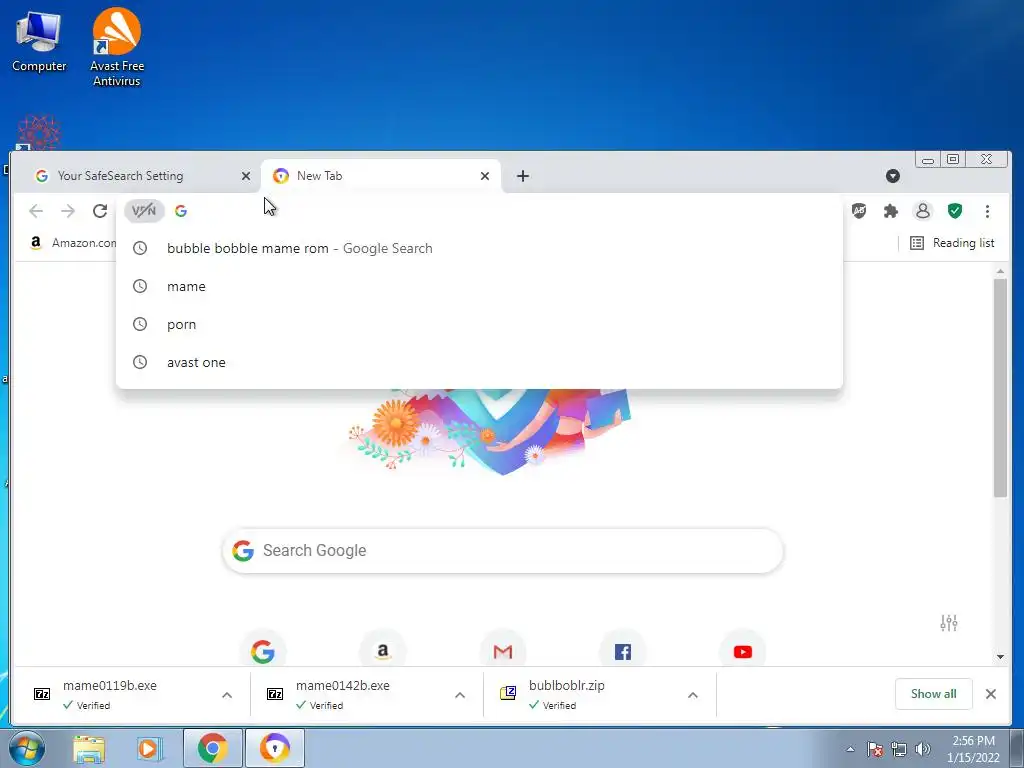1024x768 pixels.
Task: Switch to Avast Secure Browser in taskbar
Action: [x=274, y=748]
